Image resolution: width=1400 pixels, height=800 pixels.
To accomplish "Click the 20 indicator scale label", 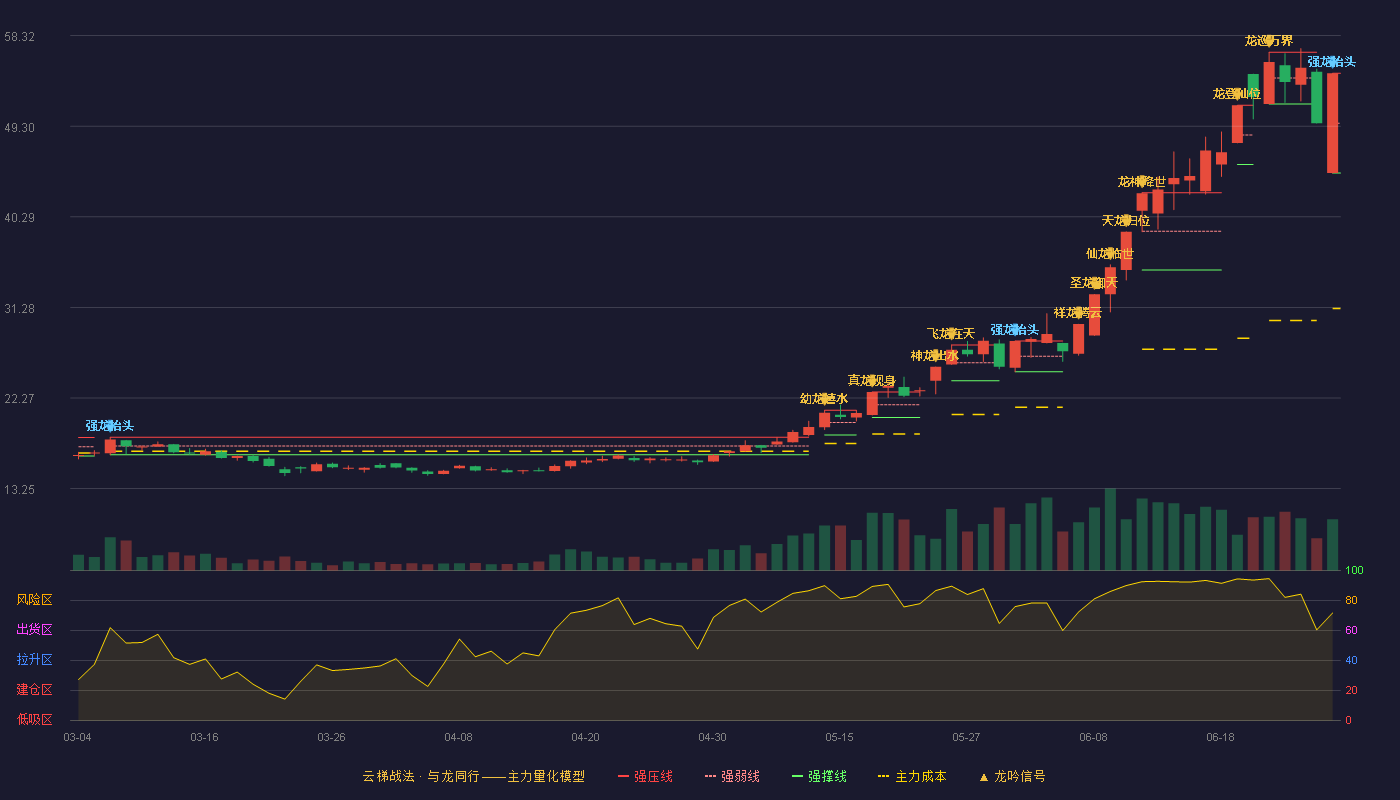I will pyautogui.click(x=1351, y=690).
